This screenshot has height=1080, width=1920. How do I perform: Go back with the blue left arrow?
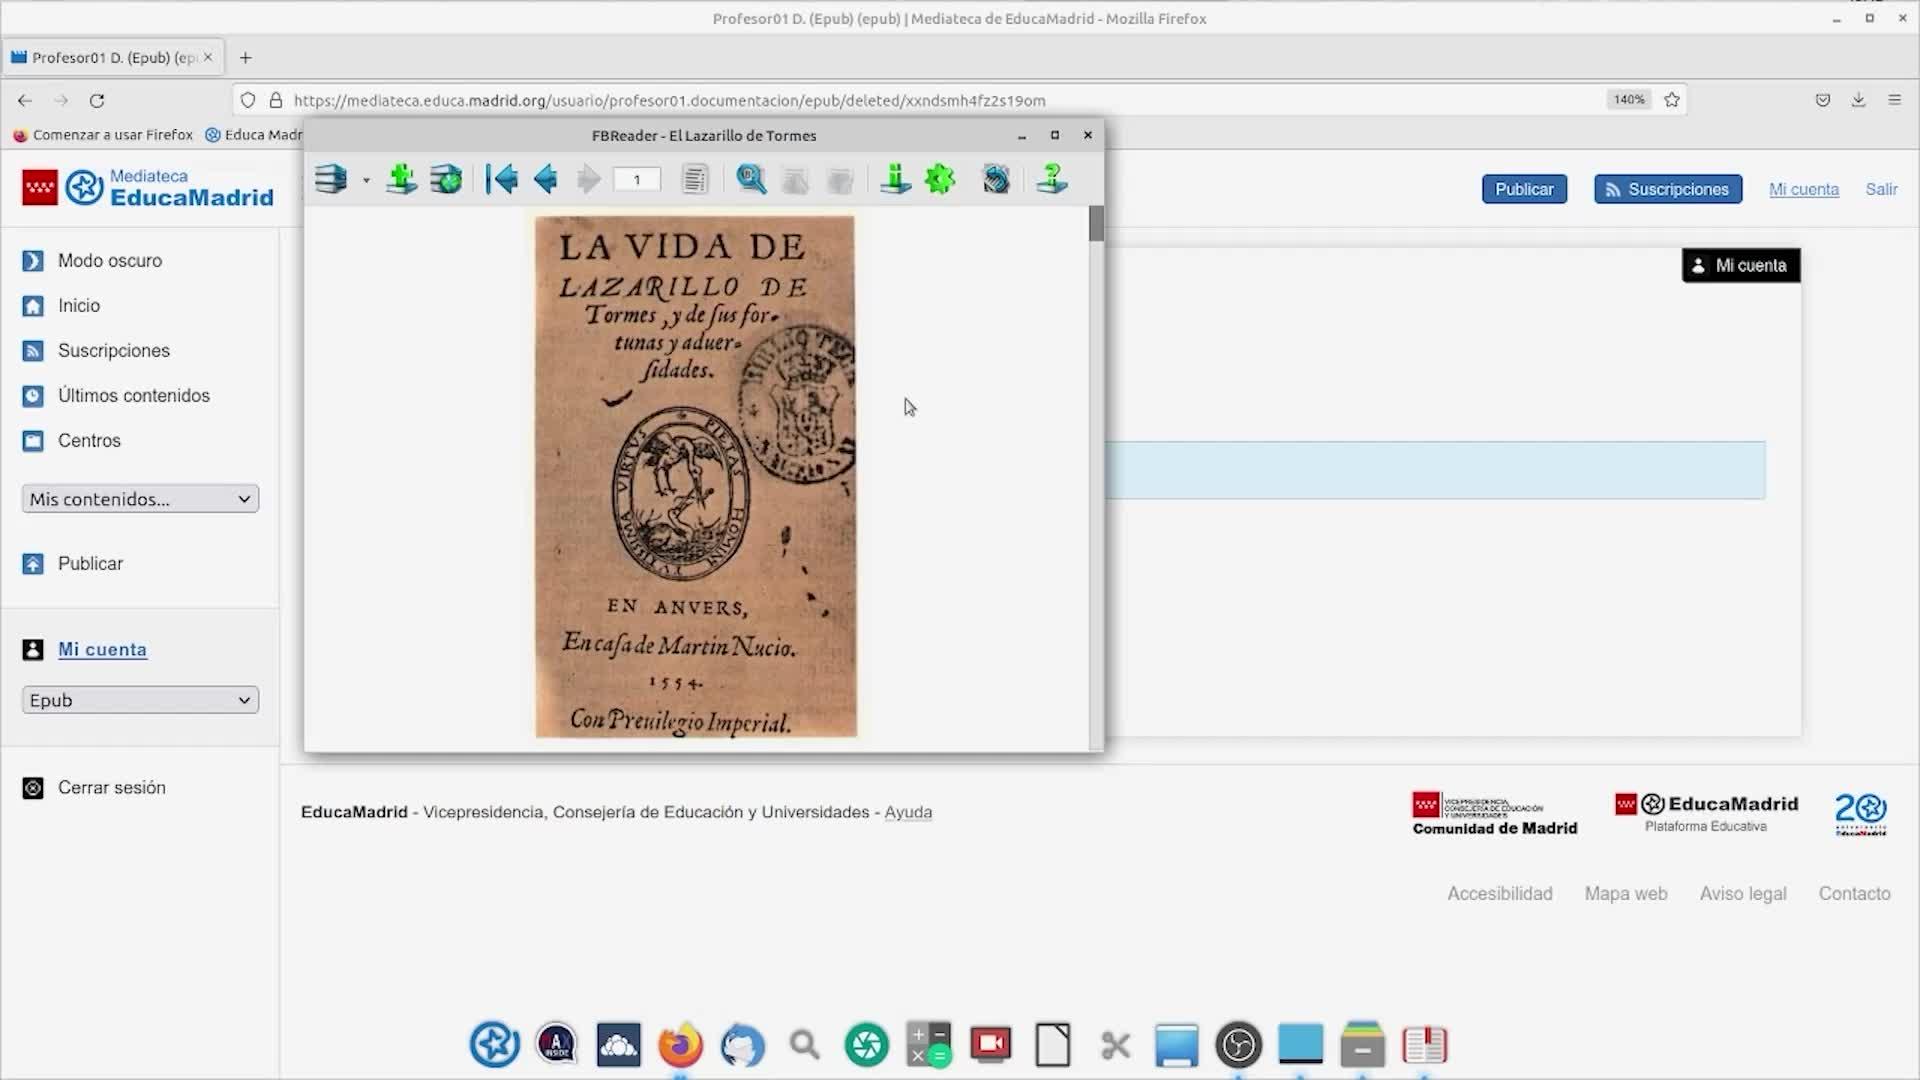coord(546,180)
